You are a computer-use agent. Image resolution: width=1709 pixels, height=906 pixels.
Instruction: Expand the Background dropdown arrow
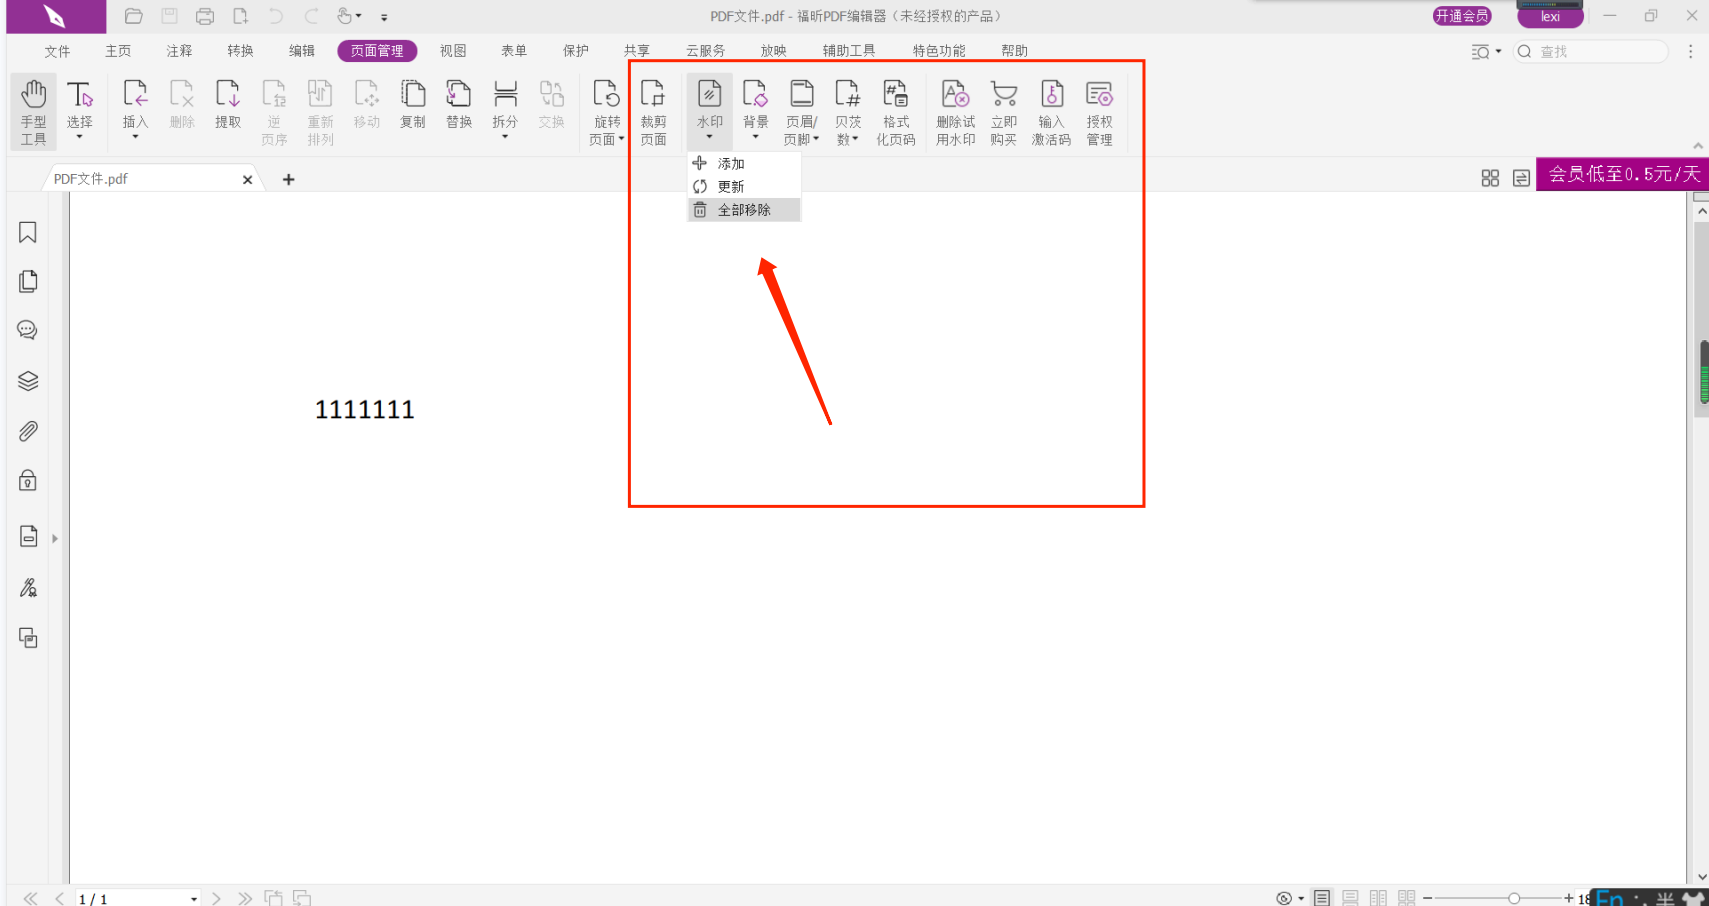point(756,137)
